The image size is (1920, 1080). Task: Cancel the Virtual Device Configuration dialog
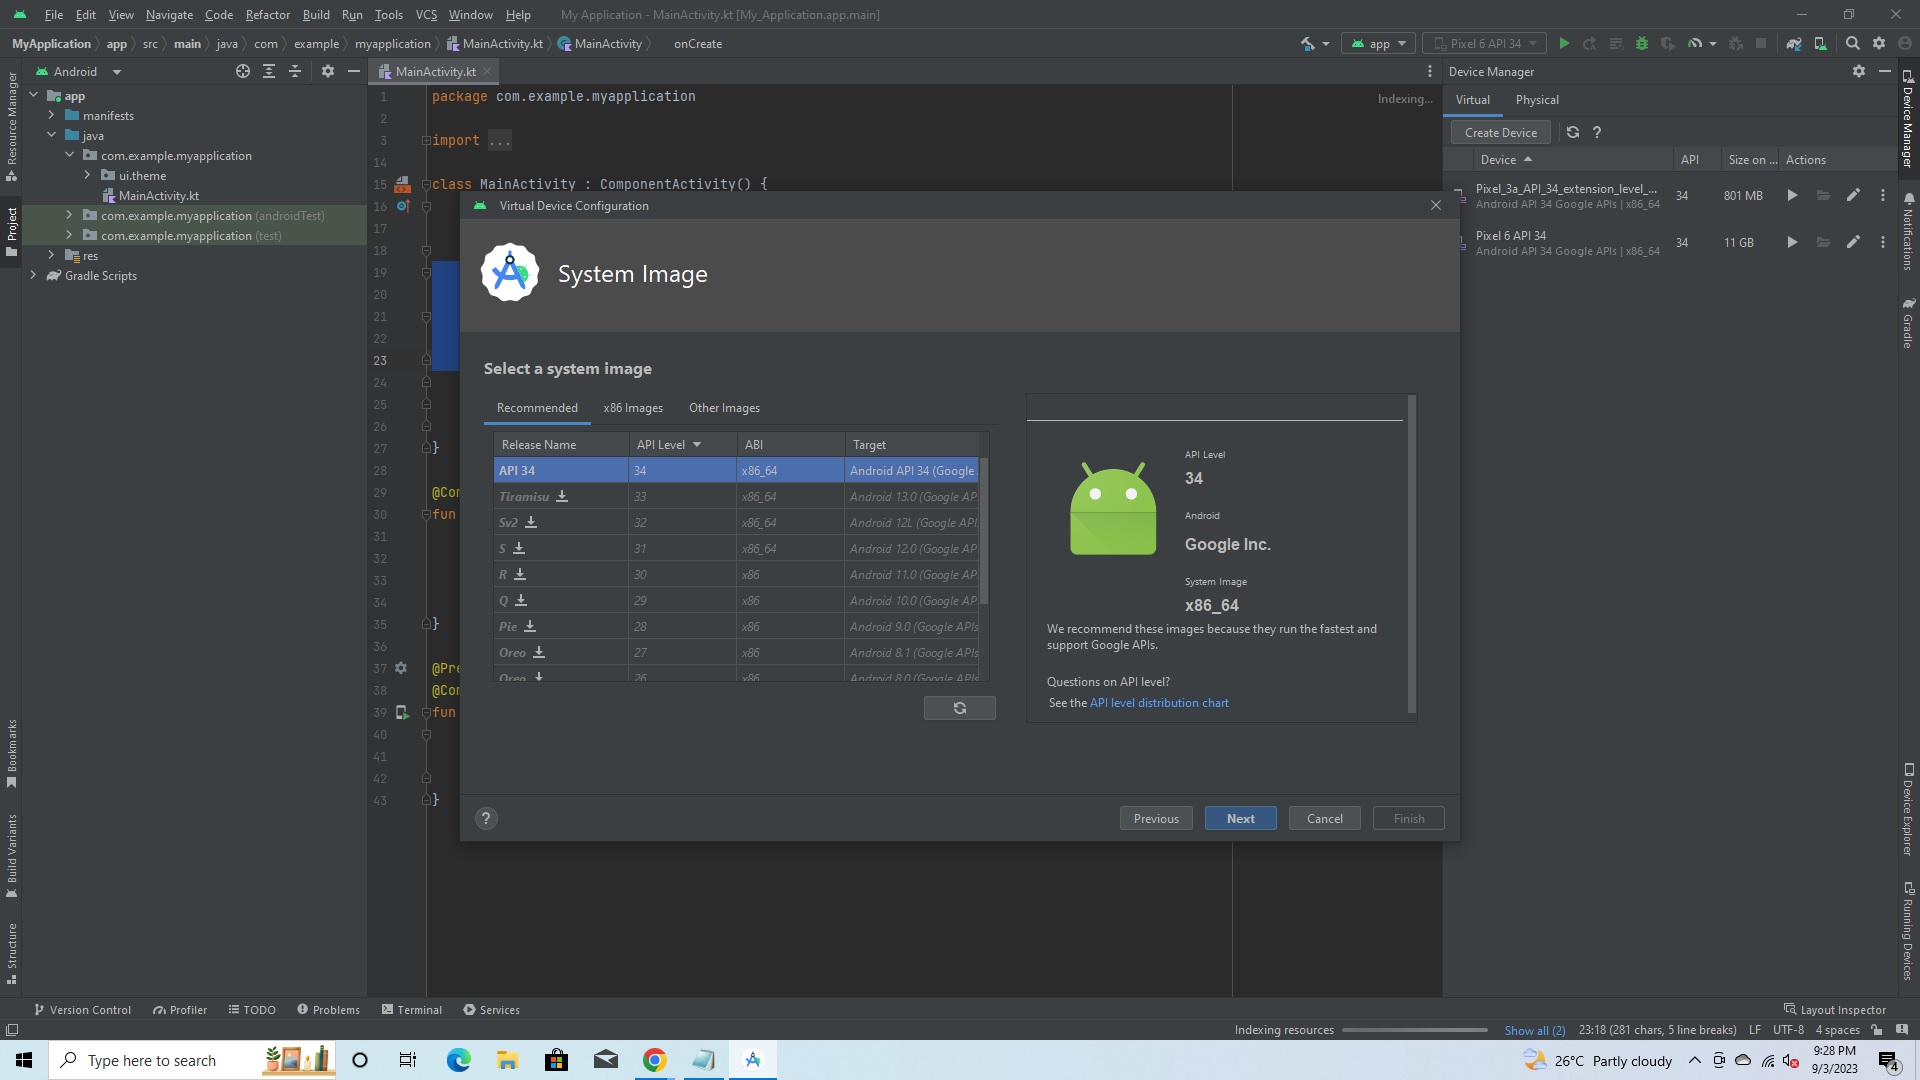pyautogui.click(x=1325, y=819)
